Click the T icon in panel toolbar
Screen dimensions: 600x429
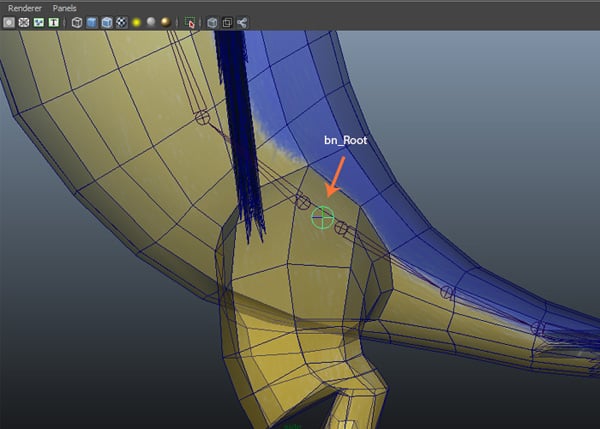(x=52, y=22)
